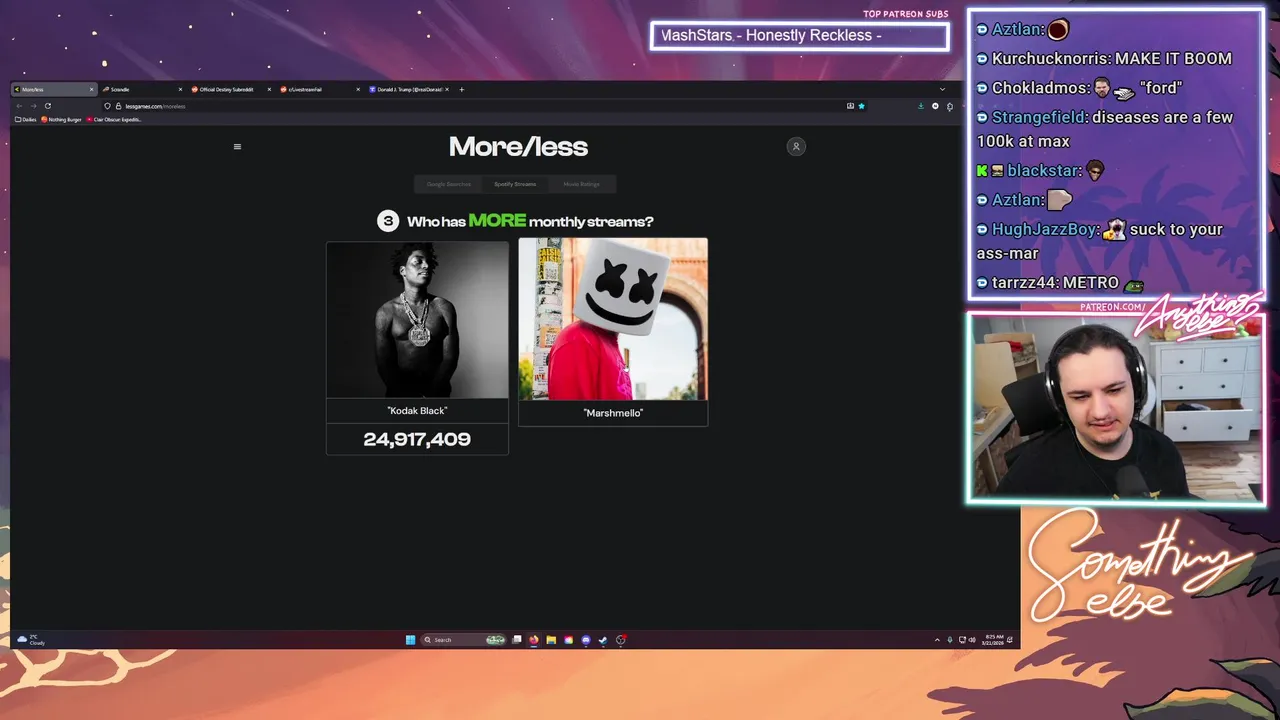Click the site padlock security icon

pos(118,106)
